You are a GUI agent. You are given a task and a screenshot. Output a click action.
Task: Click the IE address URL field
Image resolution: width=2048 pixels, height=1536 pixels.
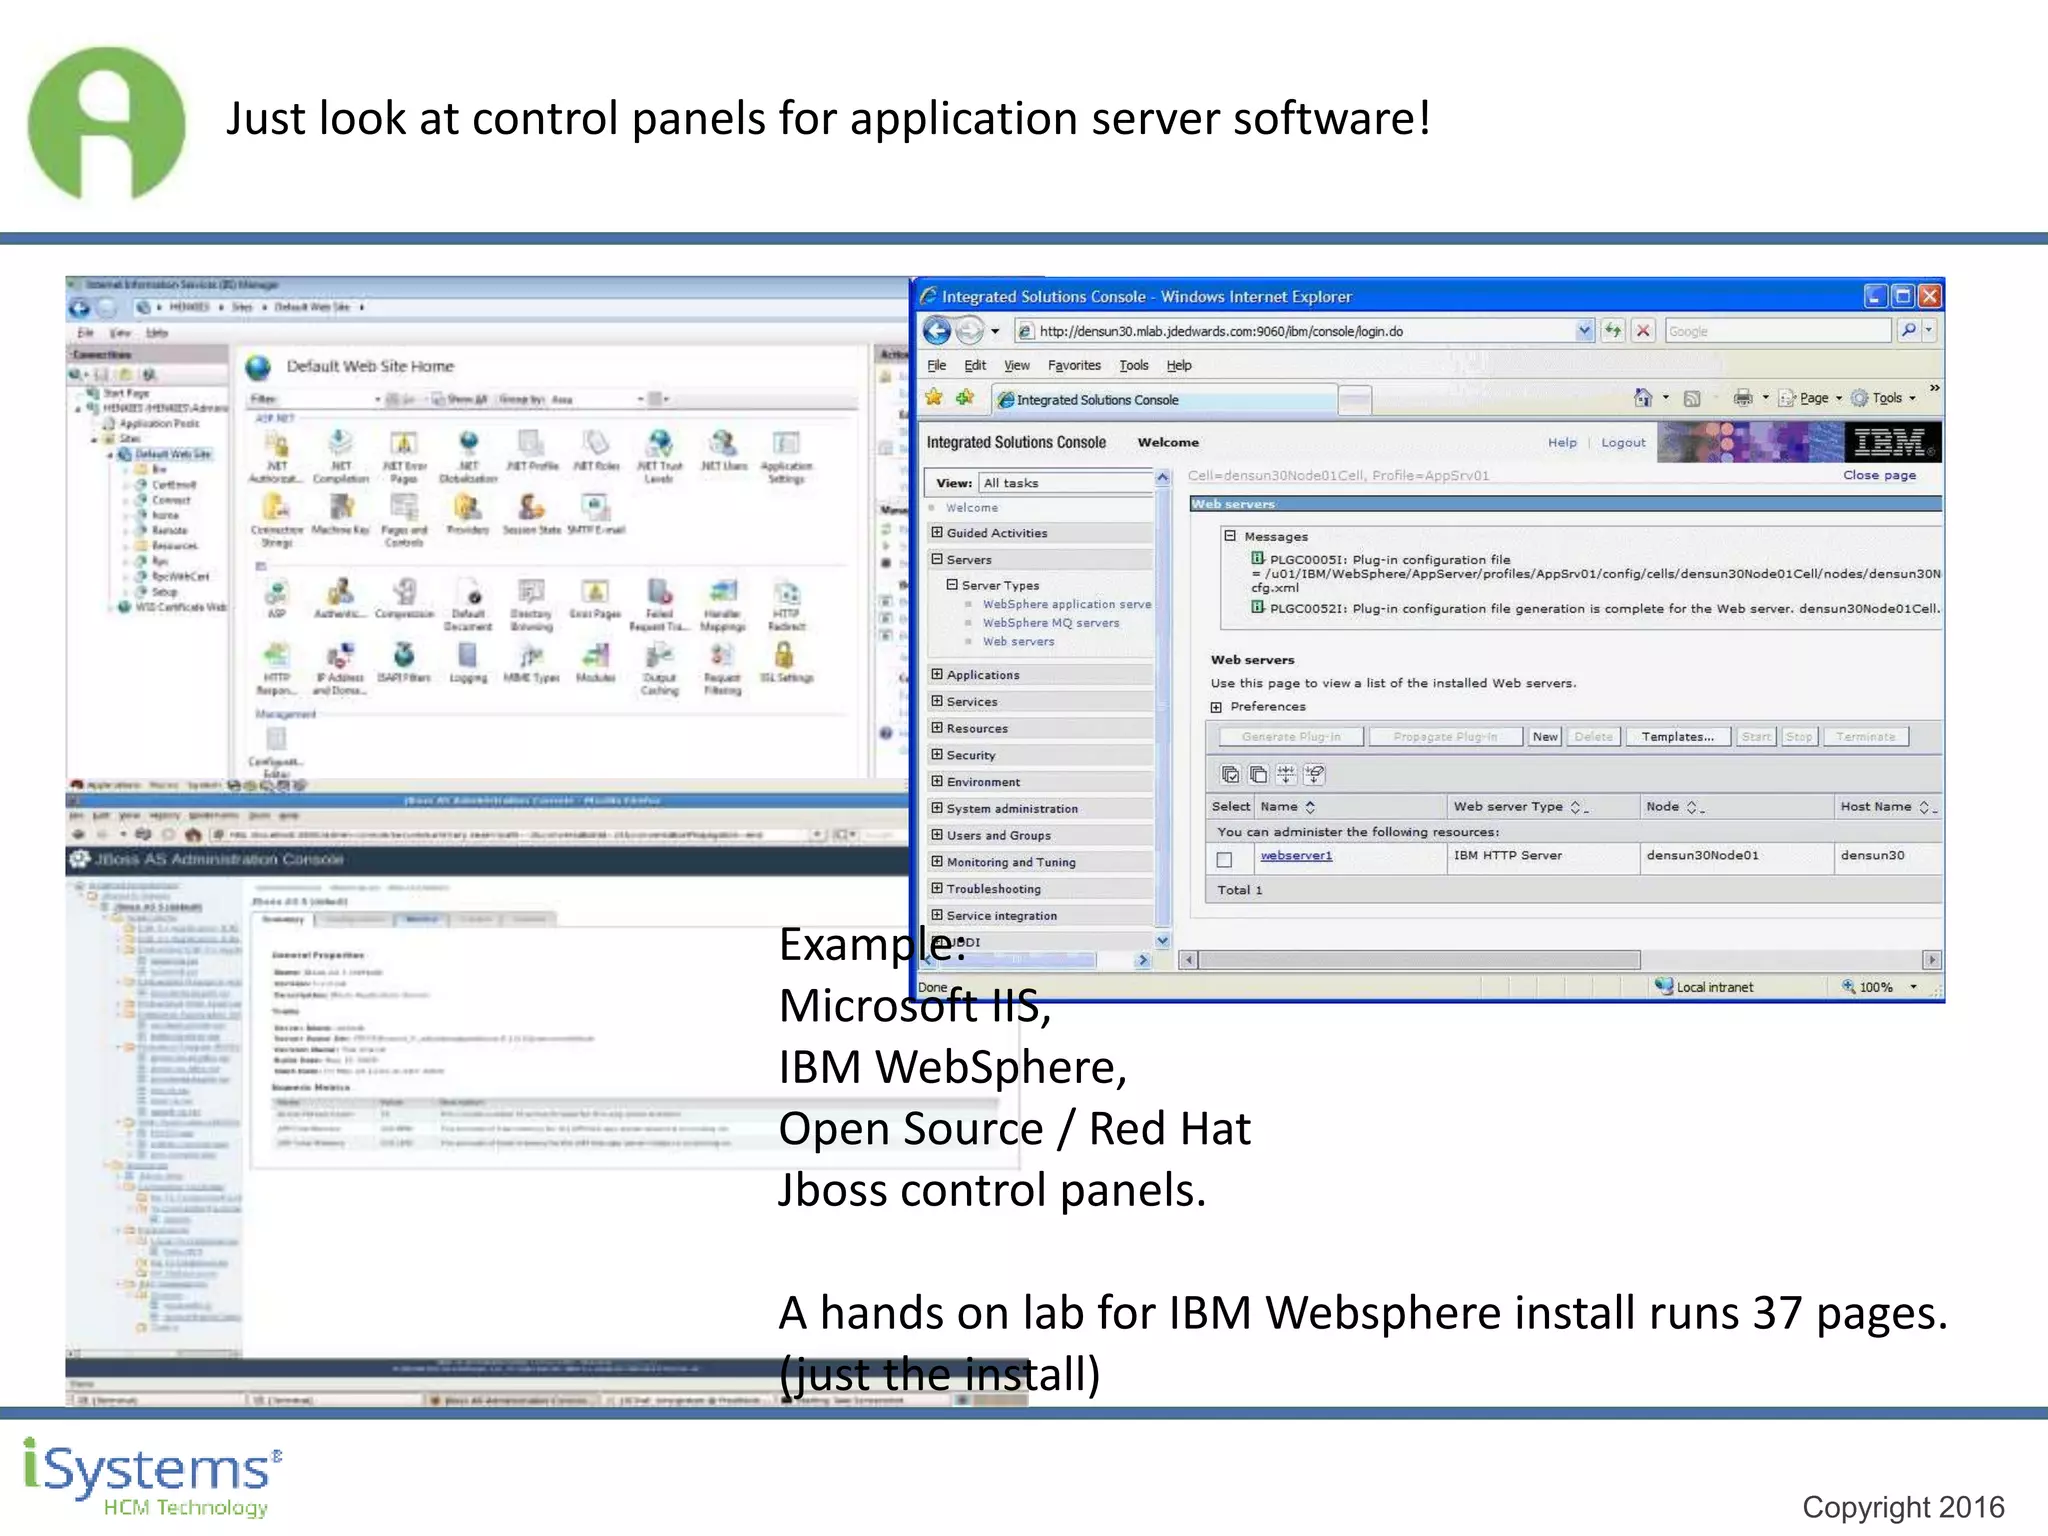click(1304, 331)
